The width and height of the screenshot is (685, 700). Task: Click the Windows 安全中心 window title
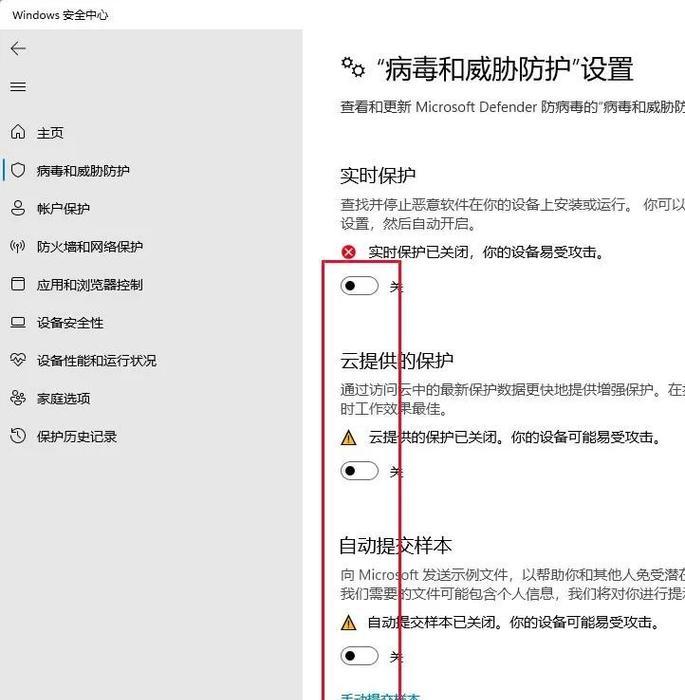click(60, 15)
